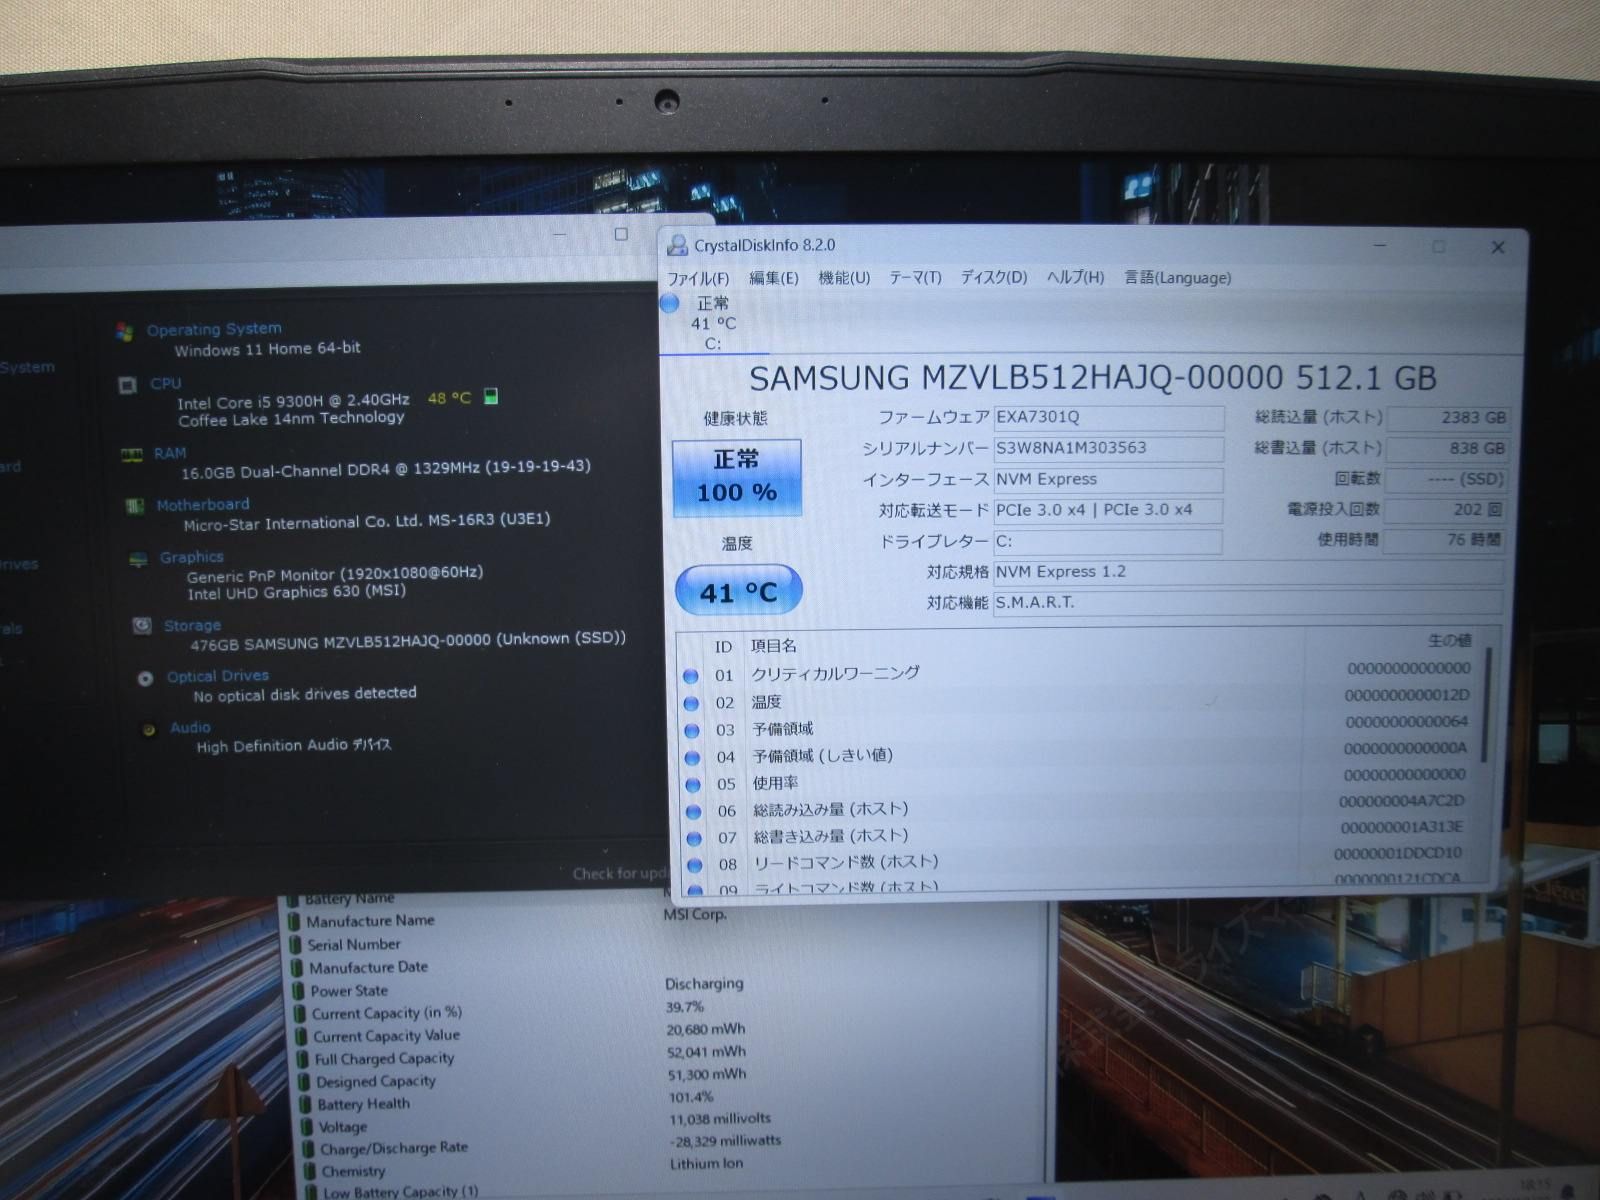Click the firmware field EXA7301Q
Viewport: 1600px width, 1200px height.
pos(1108,417)
